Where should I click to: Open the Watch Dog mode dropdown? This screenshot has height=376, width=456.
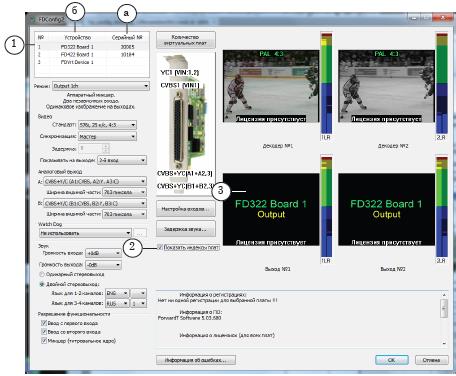pos(85,233)
